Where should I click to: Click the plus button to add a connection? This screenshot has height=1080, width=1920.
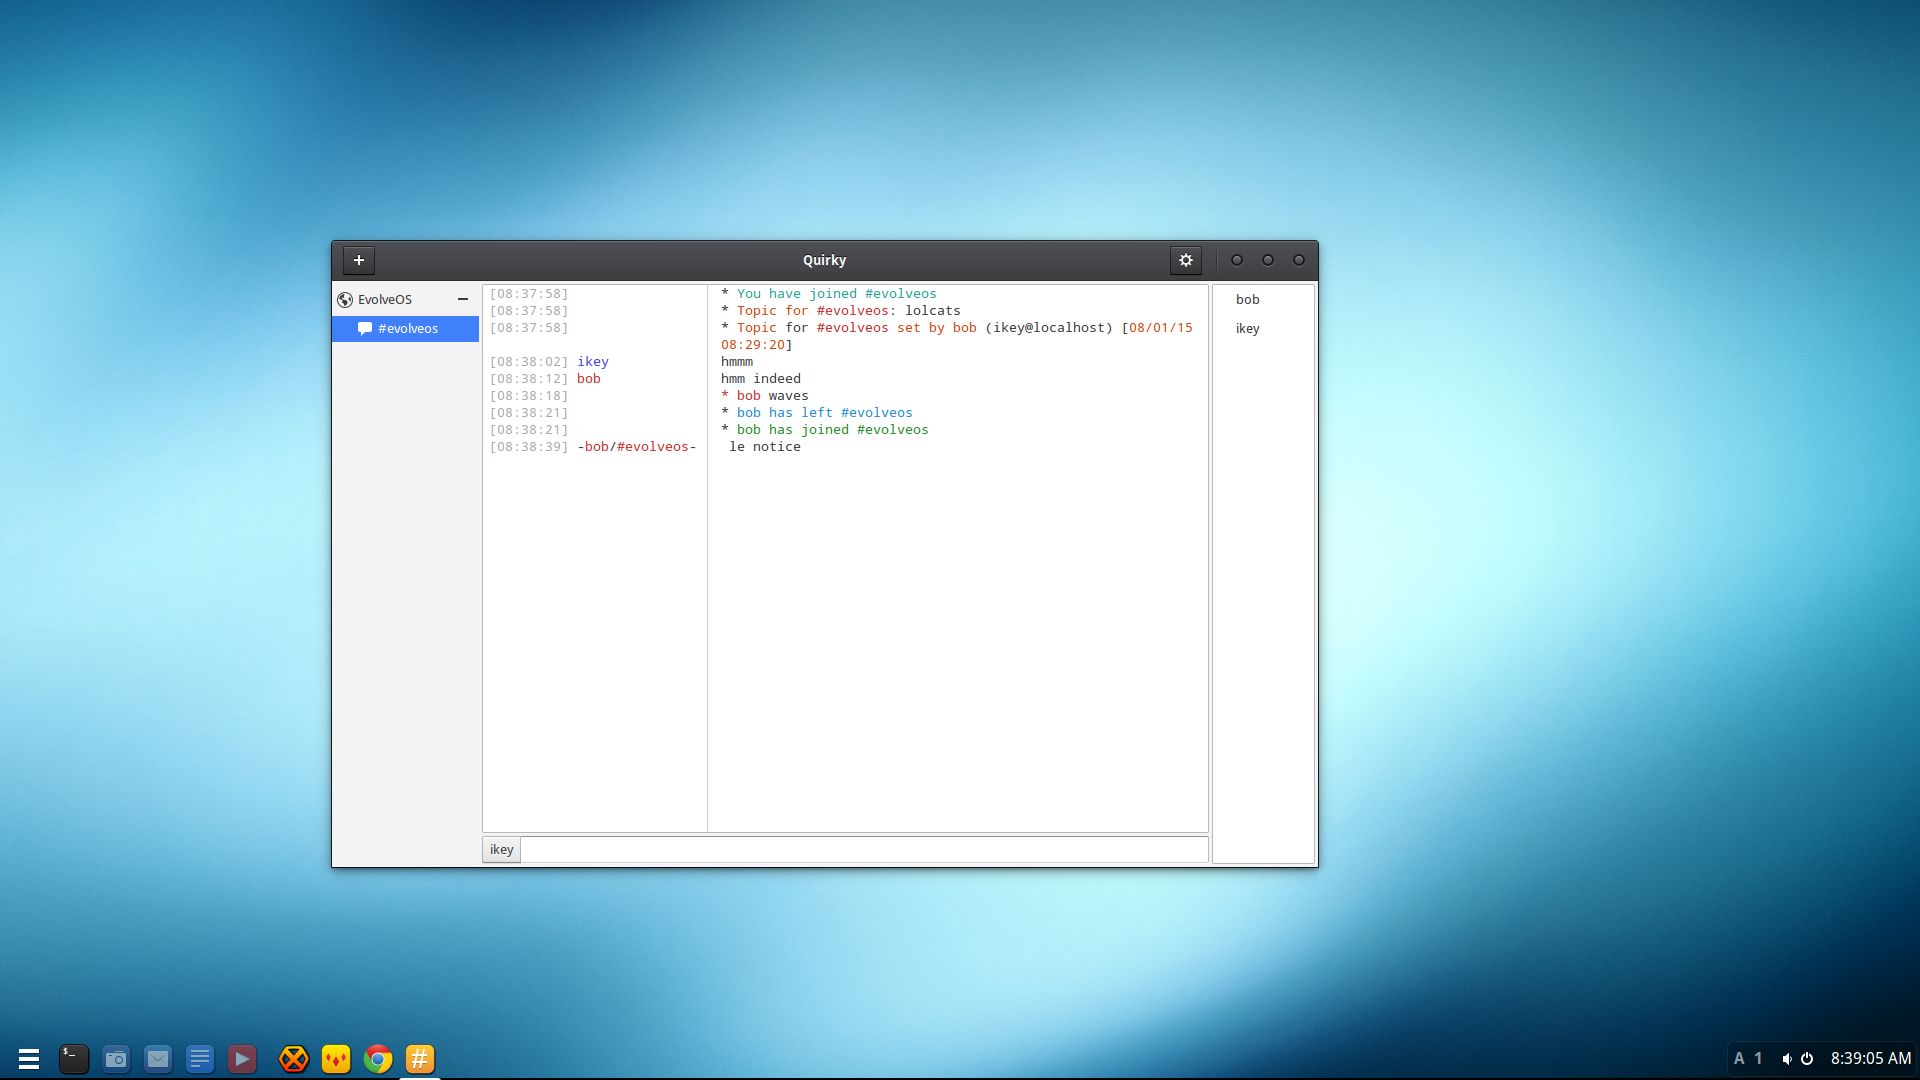(x=359, y=260)
